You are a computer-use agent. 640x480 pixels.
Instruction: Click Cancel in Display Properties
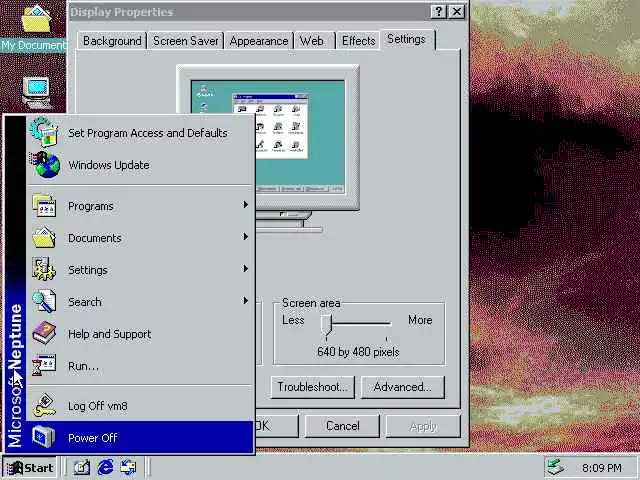[x=342, y=426]
